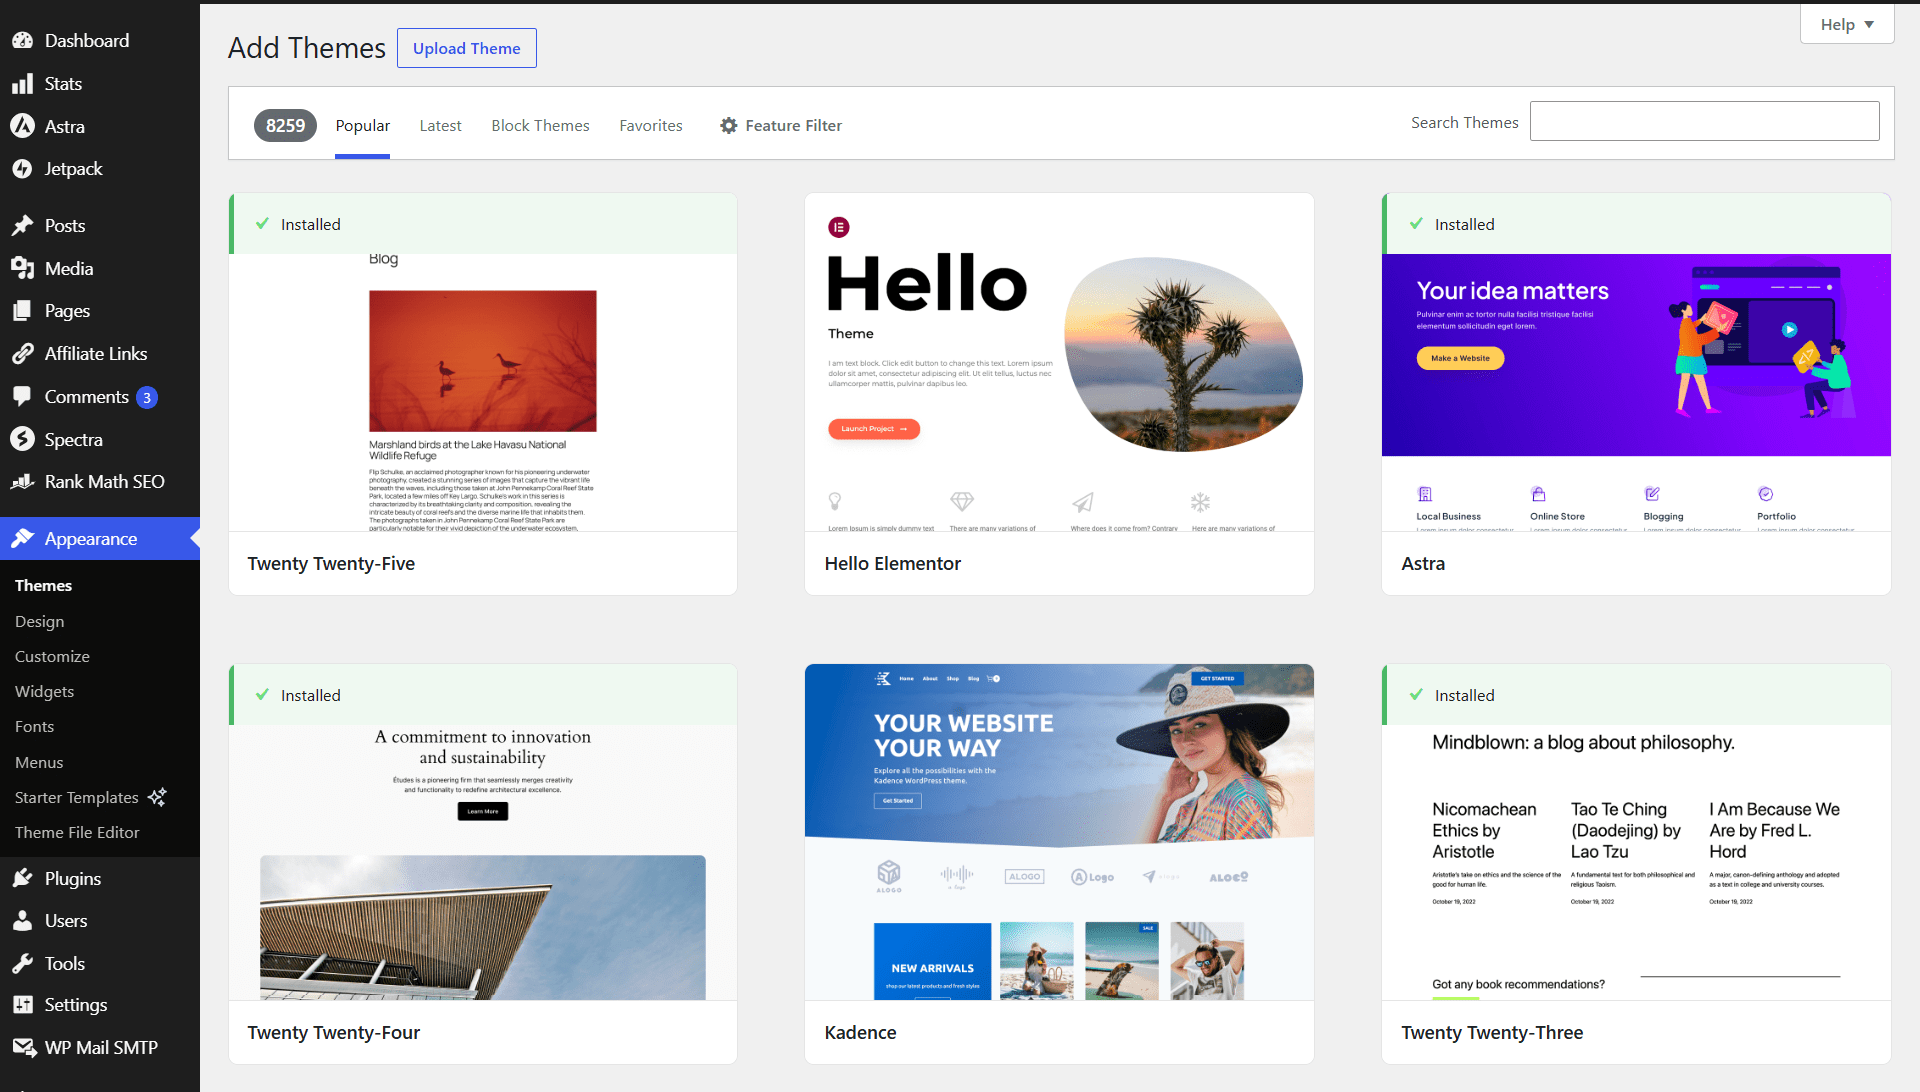Viewport: 1920px width, 1092px height.
Task: Click the Twenty Twenty-Four theme name
Action: click(333, 1032)
